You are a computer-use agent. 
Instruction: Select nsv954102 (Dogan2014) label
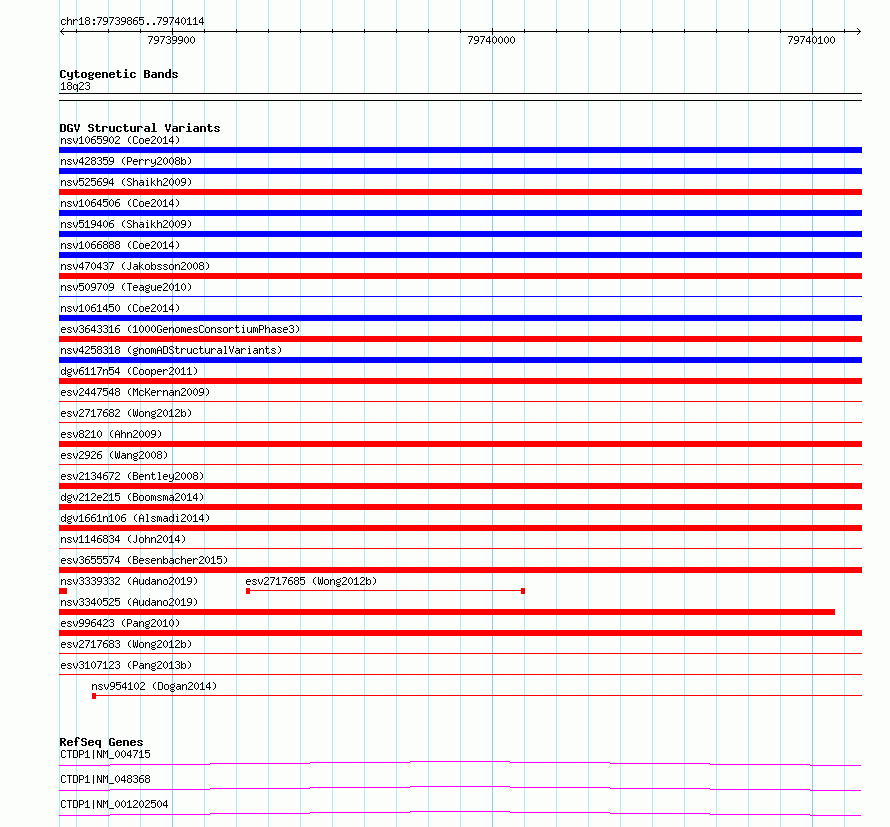tap(154, 686)
